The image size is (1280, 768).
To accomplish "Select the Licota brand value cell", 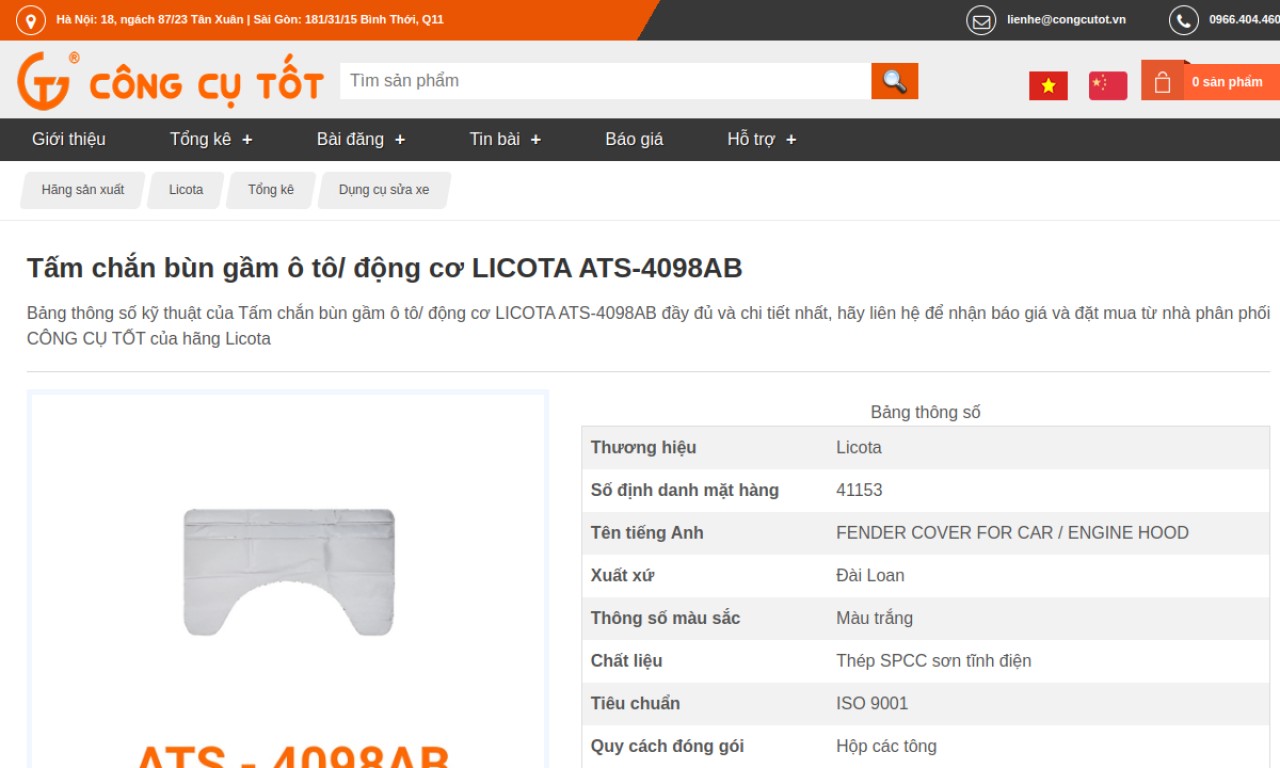I will [859, 448].
